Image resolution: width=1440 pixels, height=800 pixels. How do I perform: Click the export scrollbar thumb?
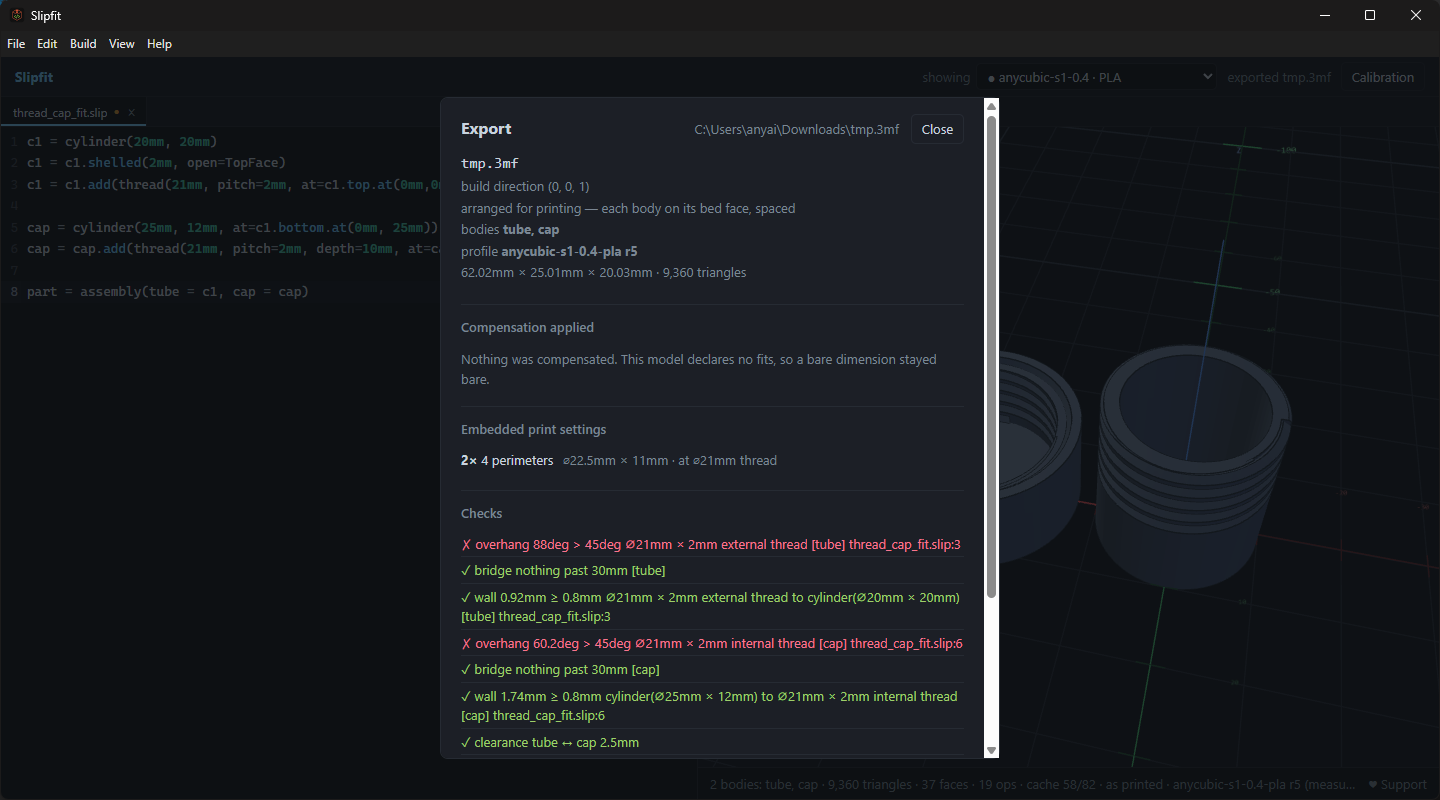(x=991, y=357)
